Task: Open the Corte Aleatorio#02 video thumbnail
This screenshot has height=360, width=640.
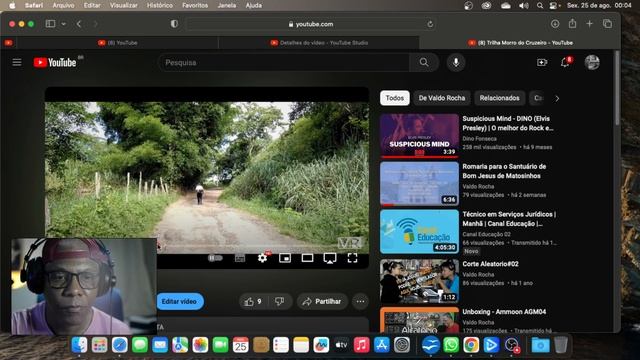Action: [x=419, y=281]
